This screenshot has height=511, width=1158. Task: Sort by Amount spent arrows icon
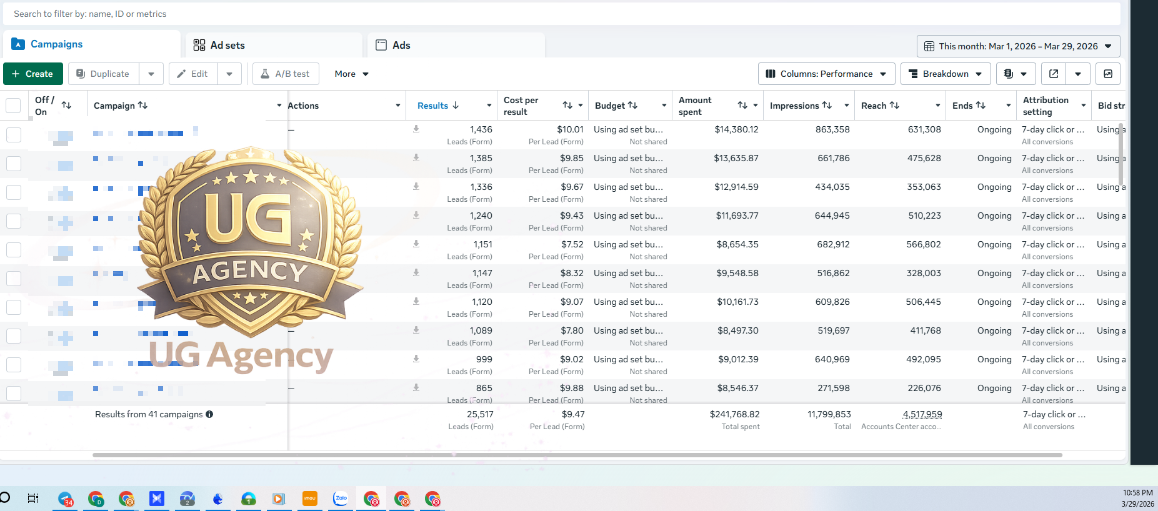click(743, 106)
